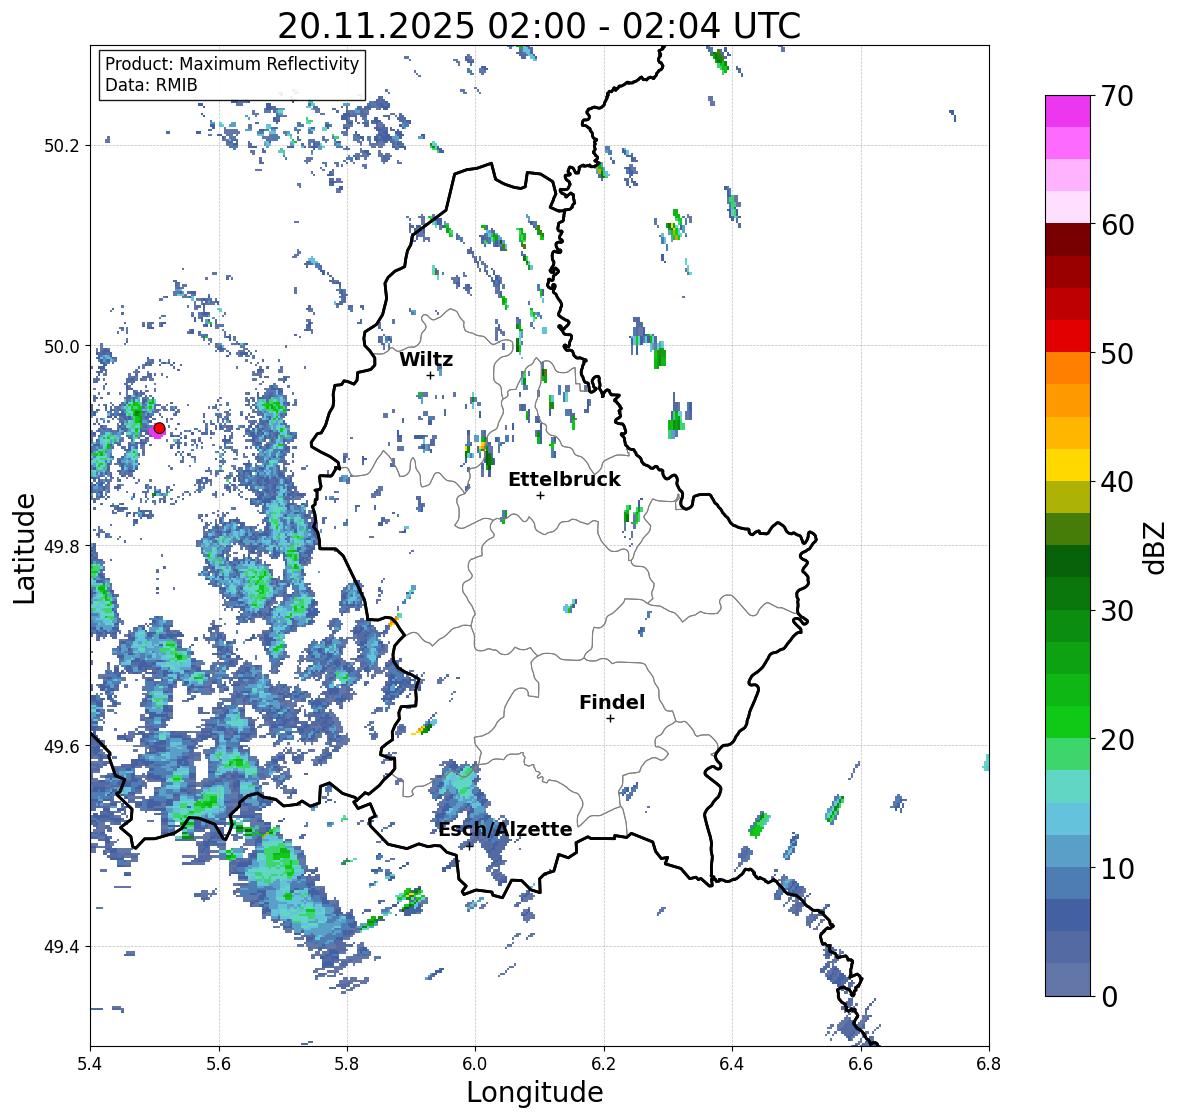Click the bright red 50-52 dBZ colorbar segment
The height and width of the screenshot is (1117, 1179).
click(x=1068, y=337)
